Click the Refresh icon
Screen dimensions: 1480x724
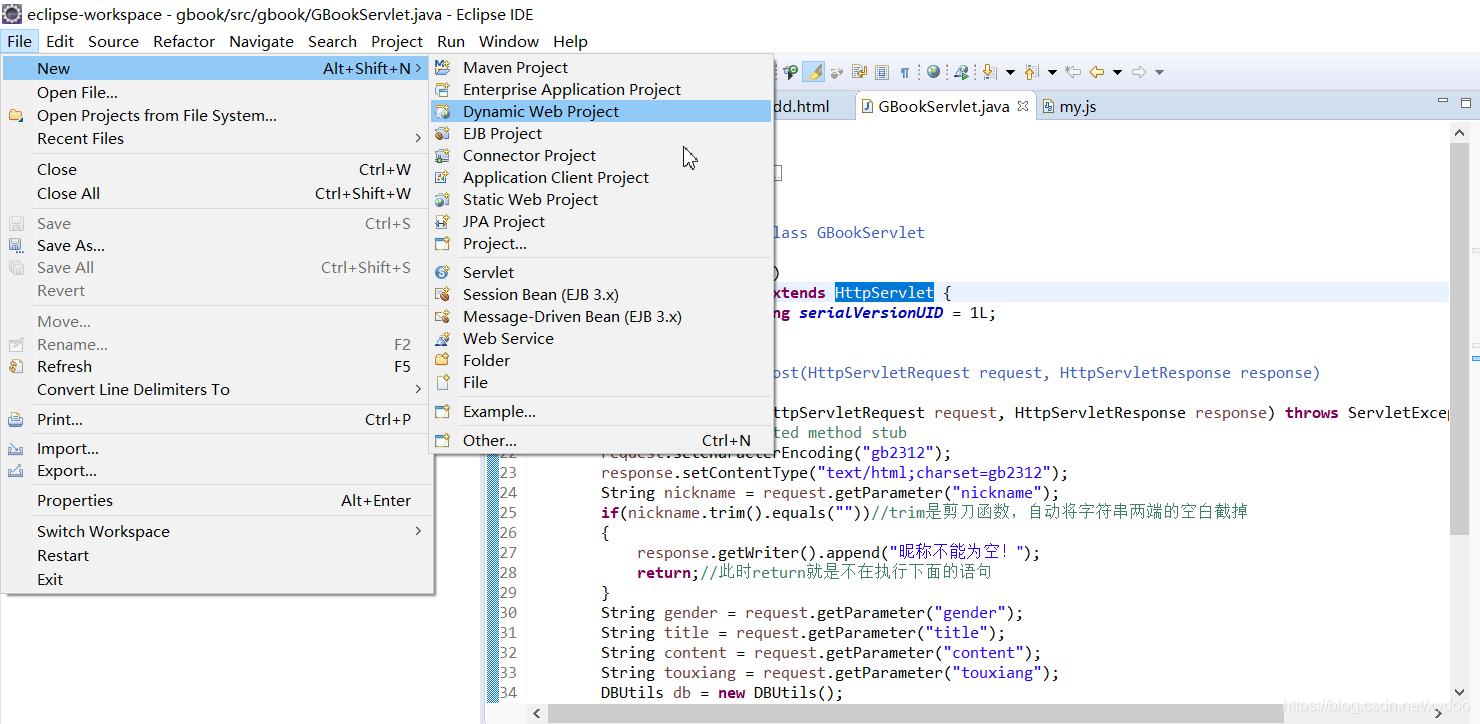[x=15, y=366]
